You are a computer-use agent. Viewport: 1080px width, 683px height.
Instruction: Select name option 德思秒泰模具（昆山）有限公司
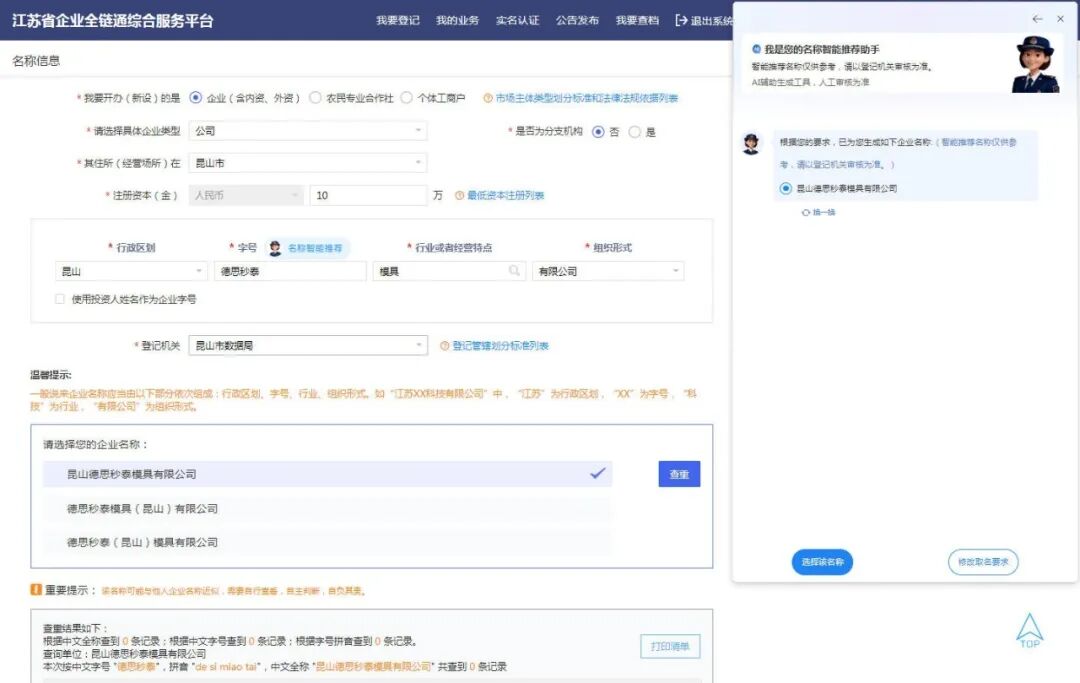point(142,508)
